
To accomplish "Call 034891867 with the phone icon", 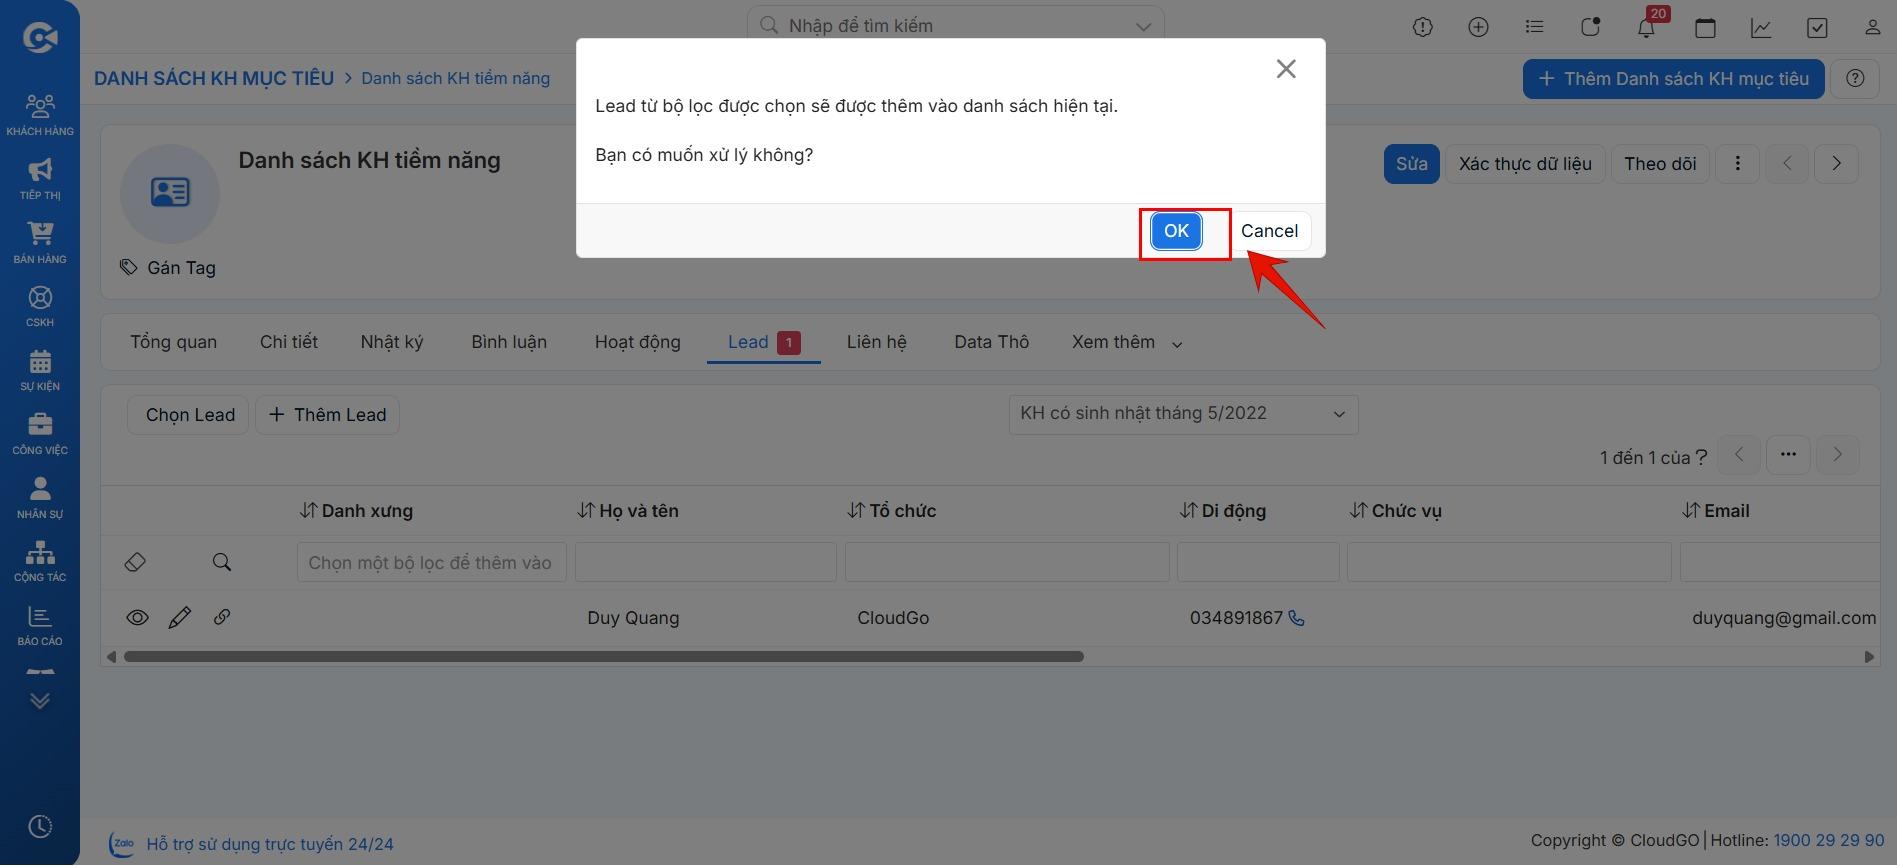I will (1296, 618).
